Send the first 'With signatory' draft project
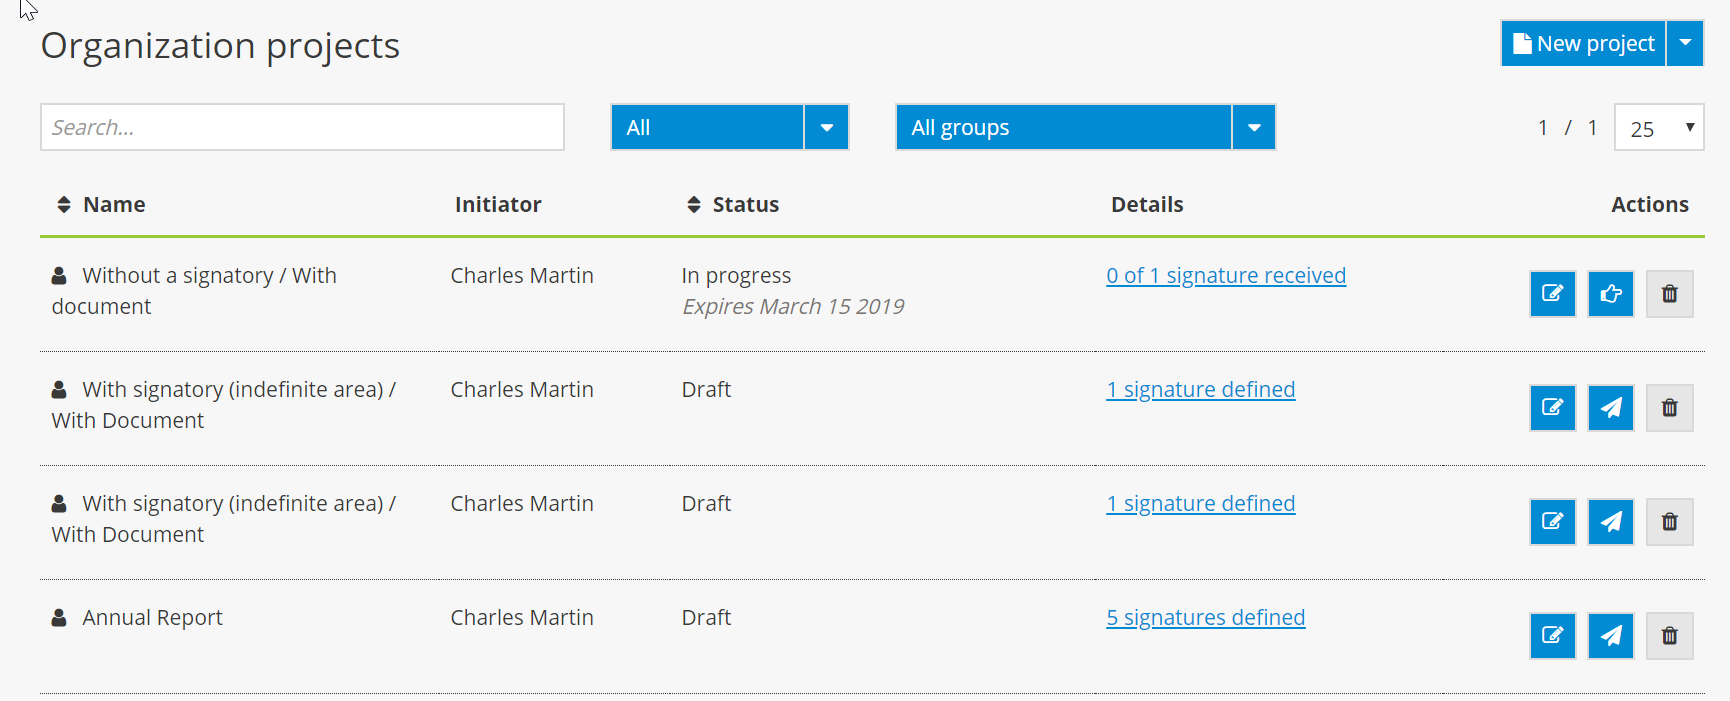 coord(1610,407)
